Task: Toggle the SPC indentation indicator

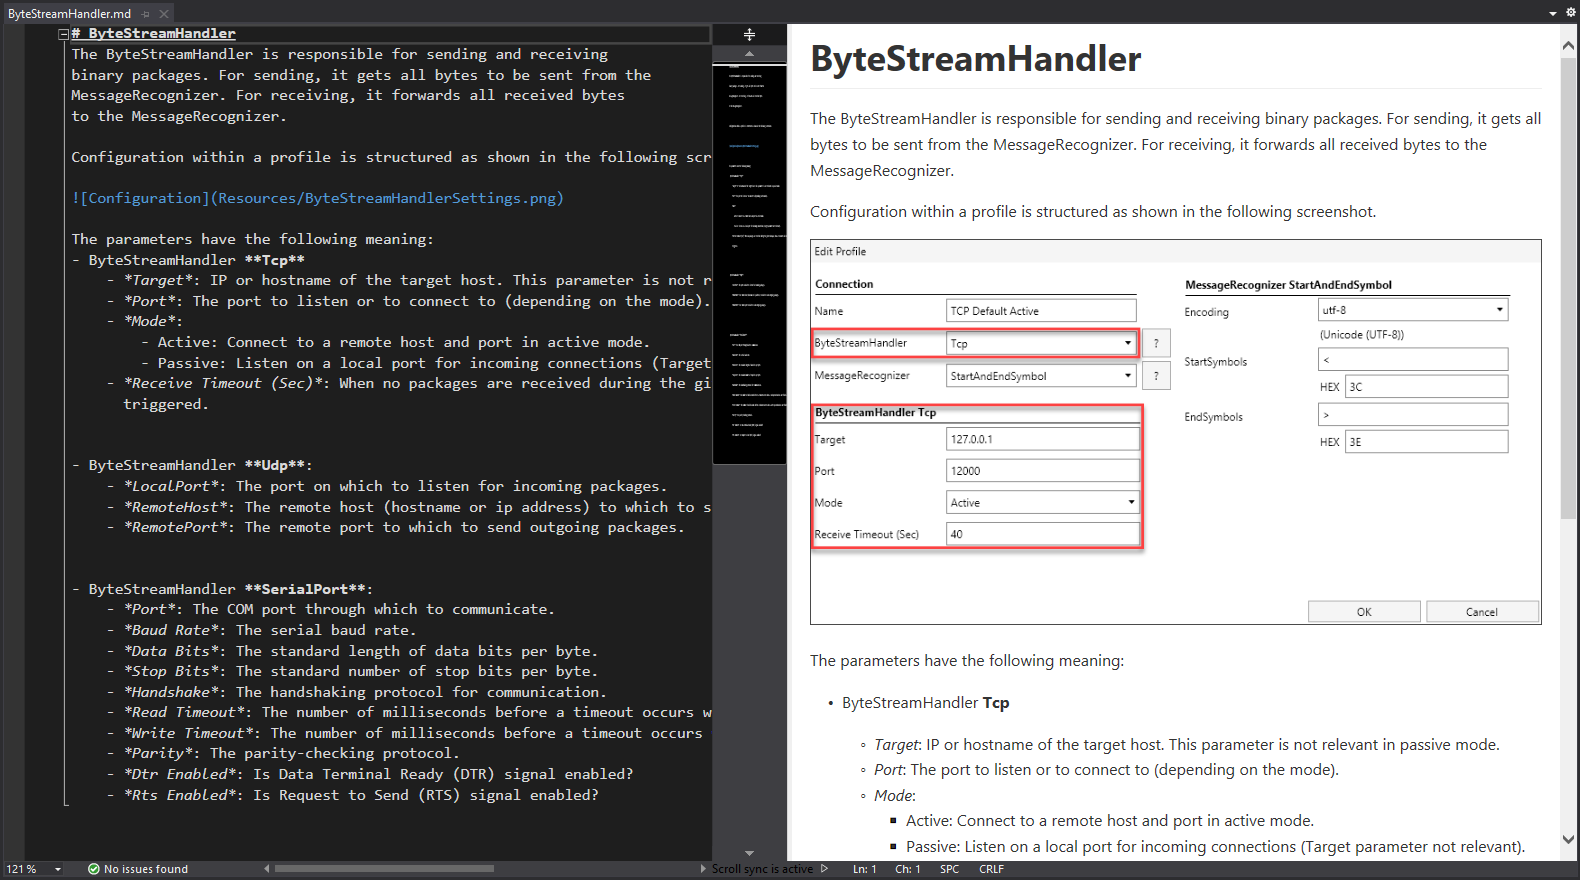Action: pos(949,869)
